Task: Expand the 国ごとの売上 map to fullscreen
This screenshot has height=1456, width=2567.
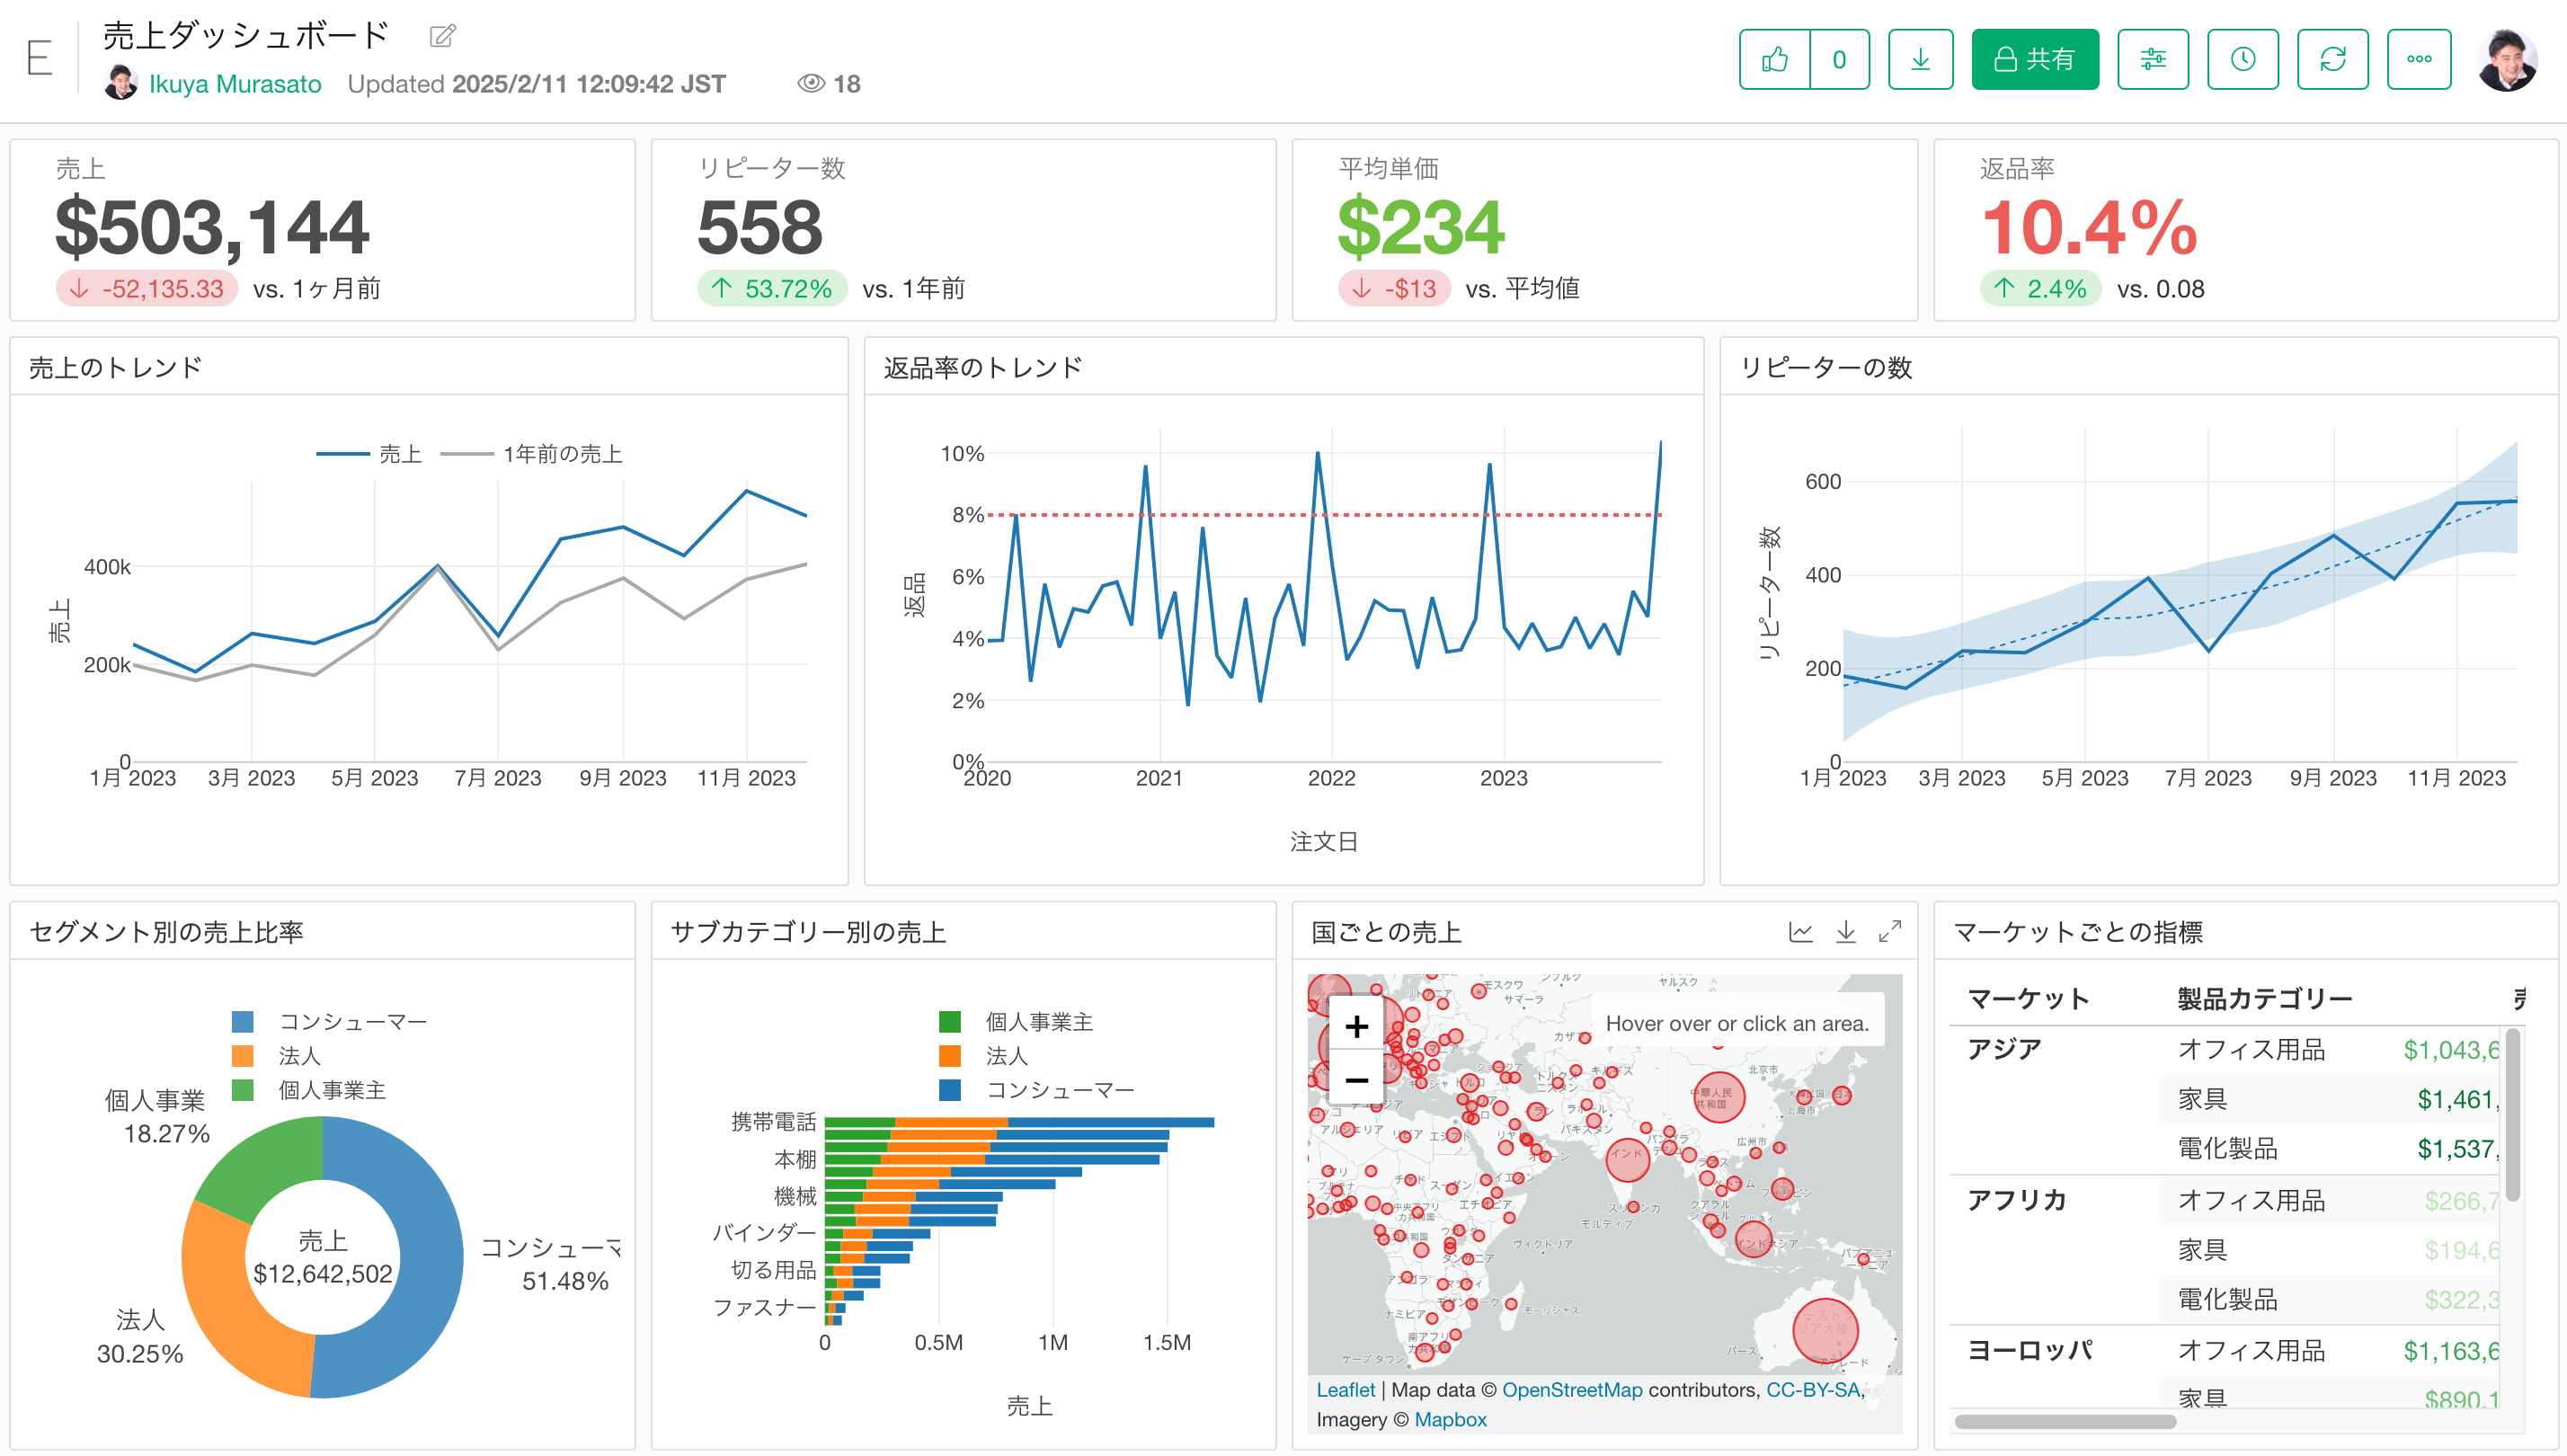Action: (x=1889, y=932)
